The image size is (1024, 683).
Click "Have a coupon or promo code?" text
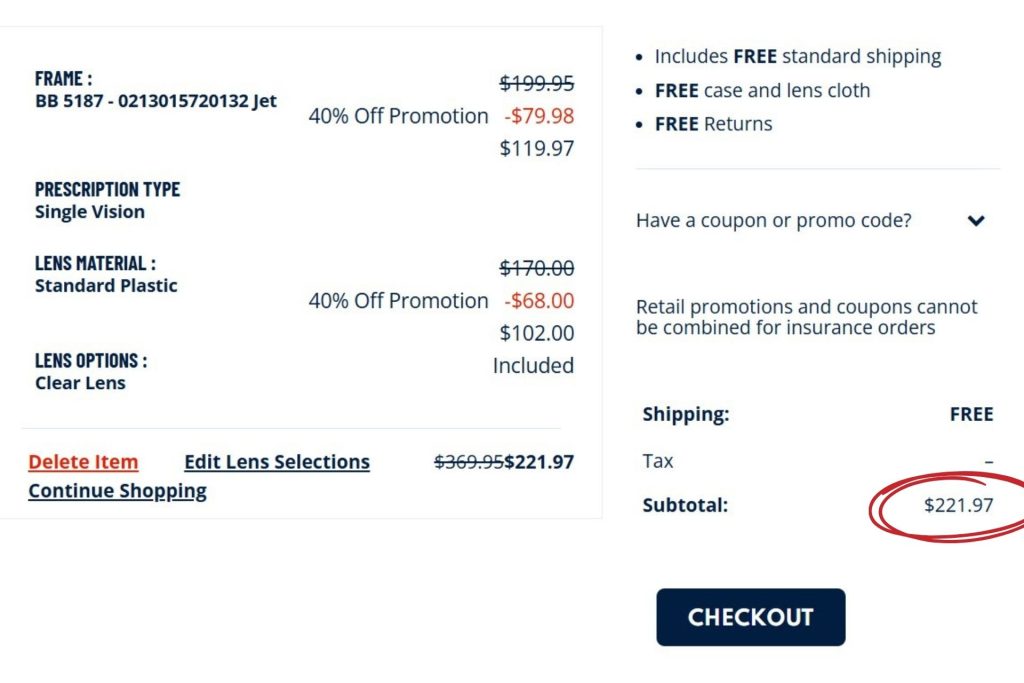click(773, 220)
